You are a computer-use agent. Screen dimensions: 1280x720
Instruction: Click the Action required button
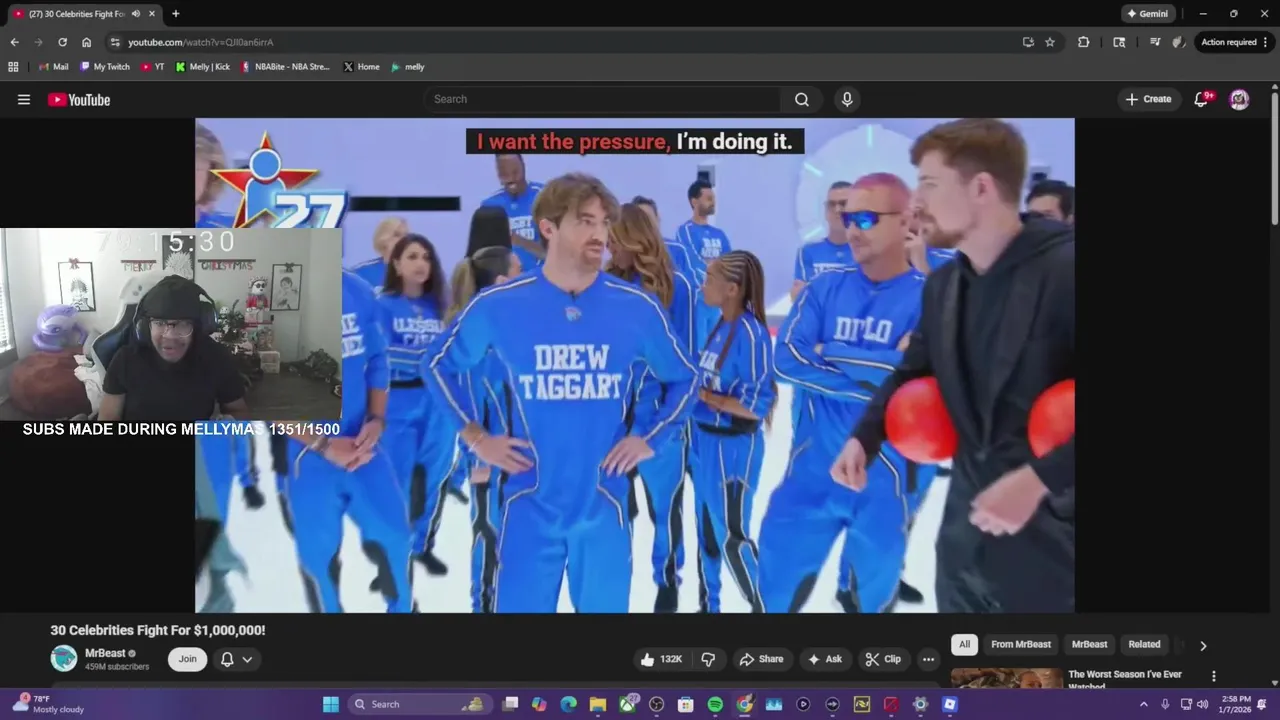(1234, 42)
